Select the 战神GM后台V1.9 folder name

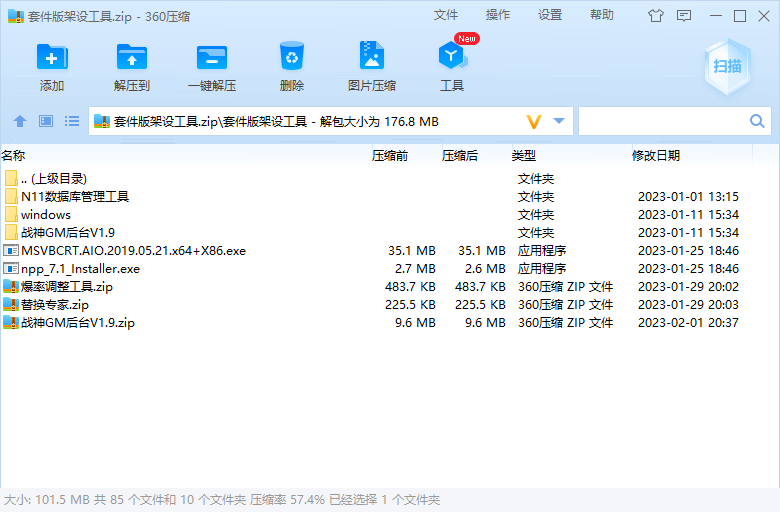68,232
